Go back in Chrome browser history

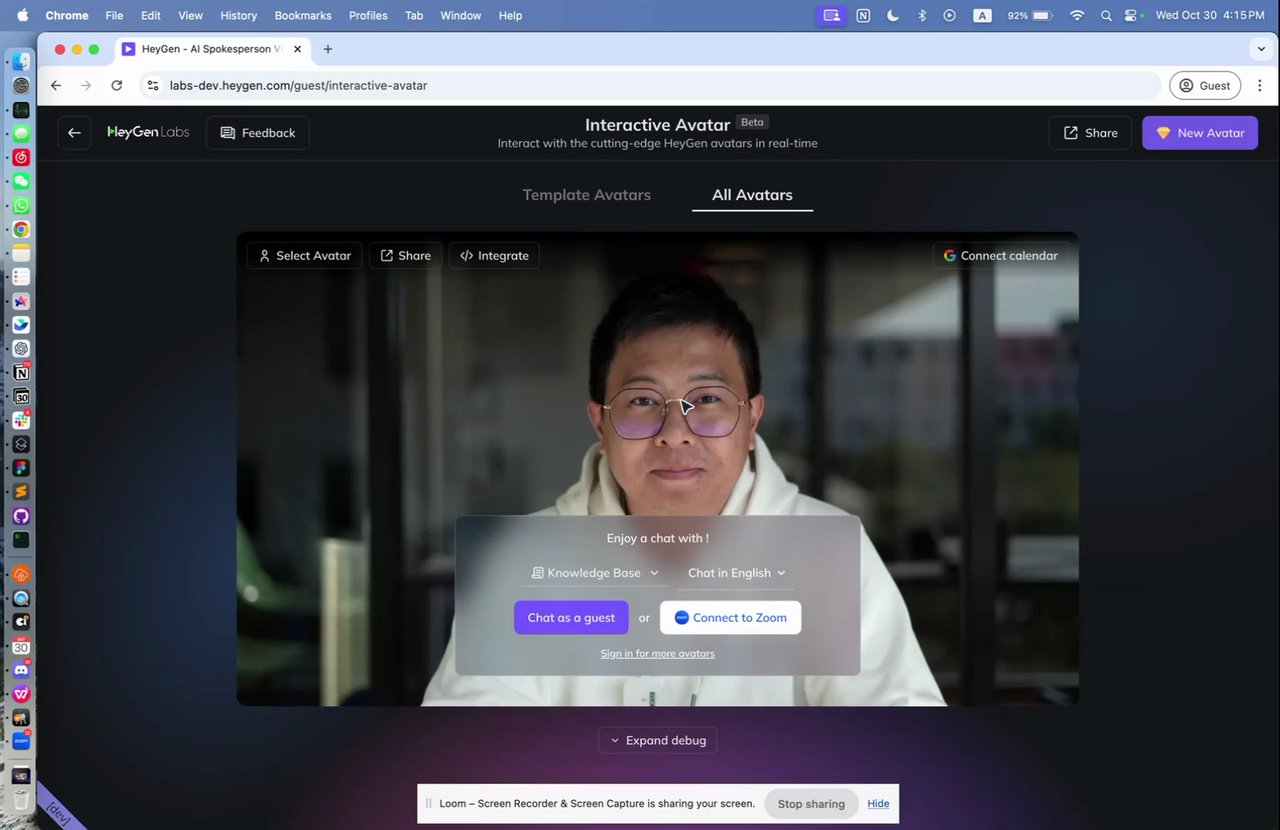56,86
